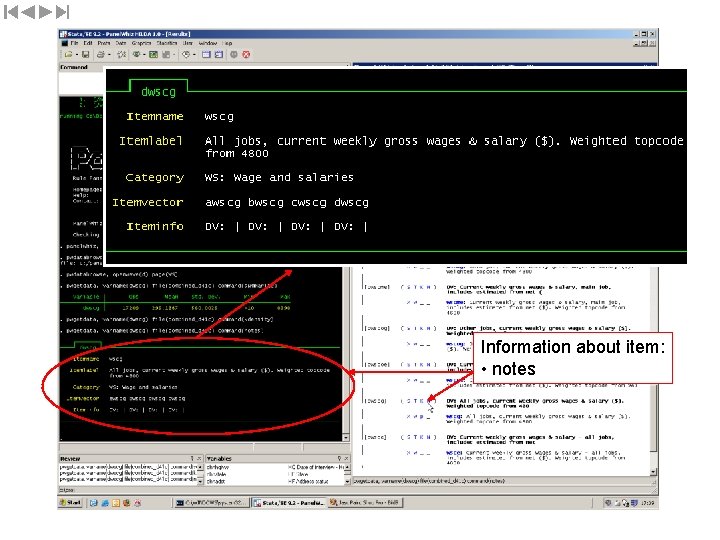Pin the Variables panel
Image resolution: width=720 pixels, height=540 pixels.
(x=339, y=458)
